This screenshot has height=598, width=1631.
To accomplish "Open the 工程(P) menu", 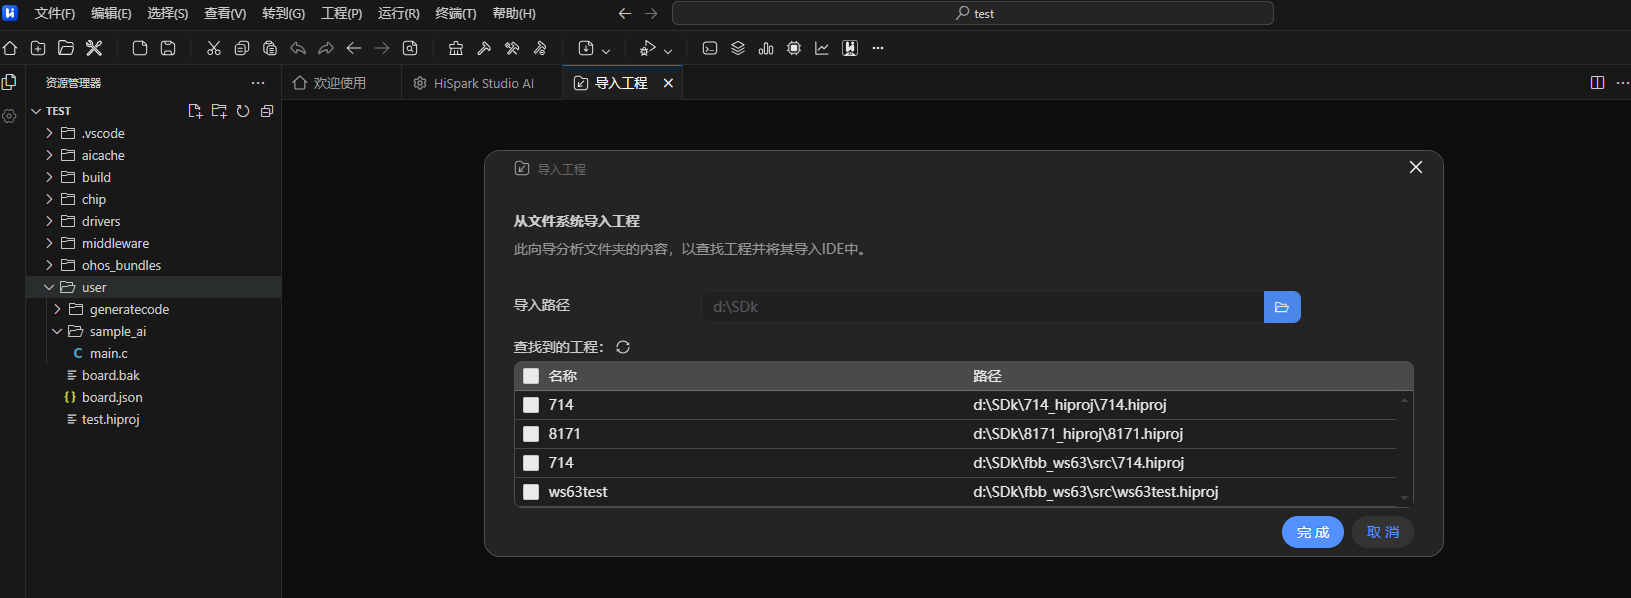I will click(342, 13).
